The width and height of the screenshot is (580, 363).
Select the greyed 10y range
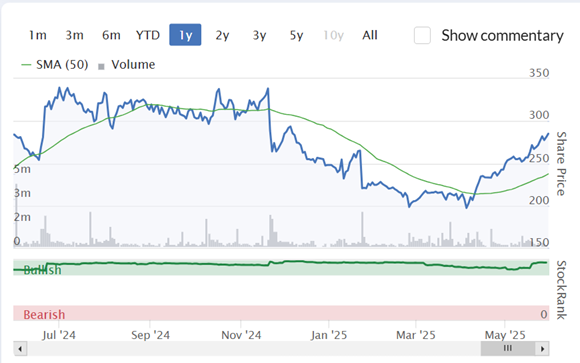pyautogui.click(x=333, y=35)
